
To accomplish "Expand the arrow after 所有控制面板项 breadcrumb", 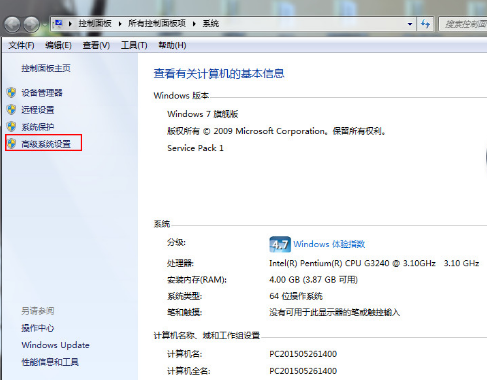I will click(194, 24).
